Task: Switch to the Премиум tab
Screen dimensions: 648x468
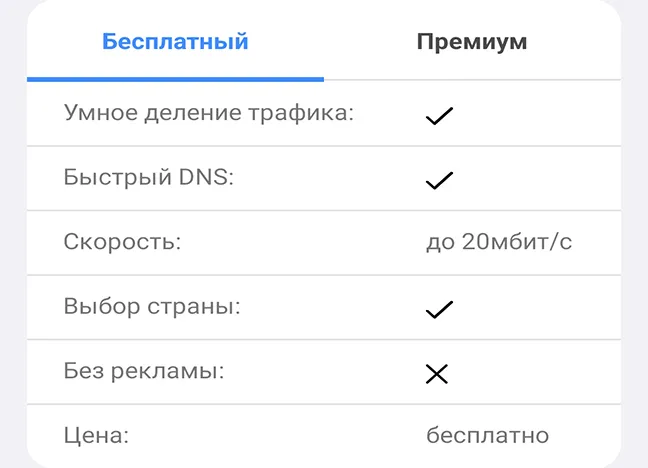Action: [472, 42]
